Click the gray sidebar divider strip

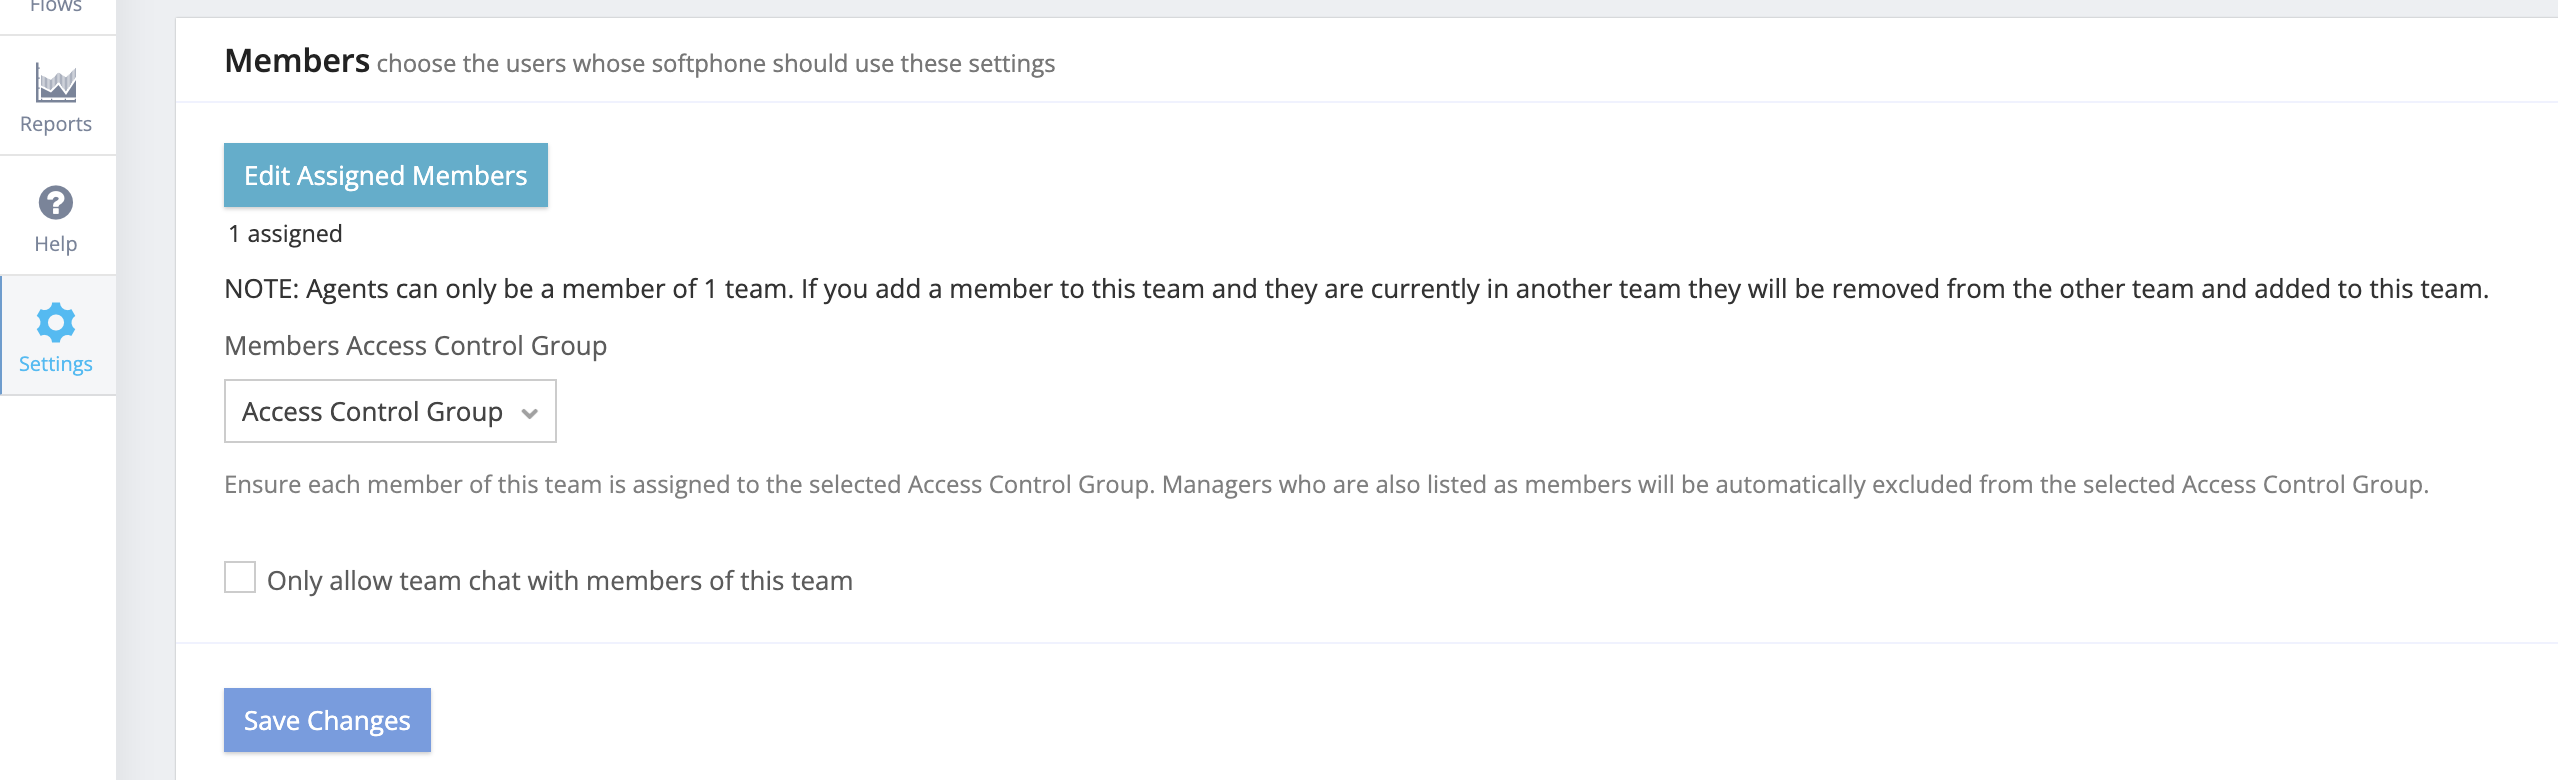coord(146,500)
